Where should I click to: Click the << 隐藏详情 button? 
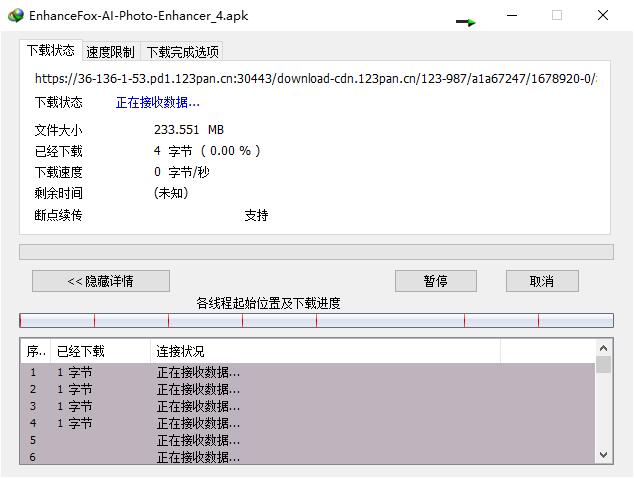[100, 281]
